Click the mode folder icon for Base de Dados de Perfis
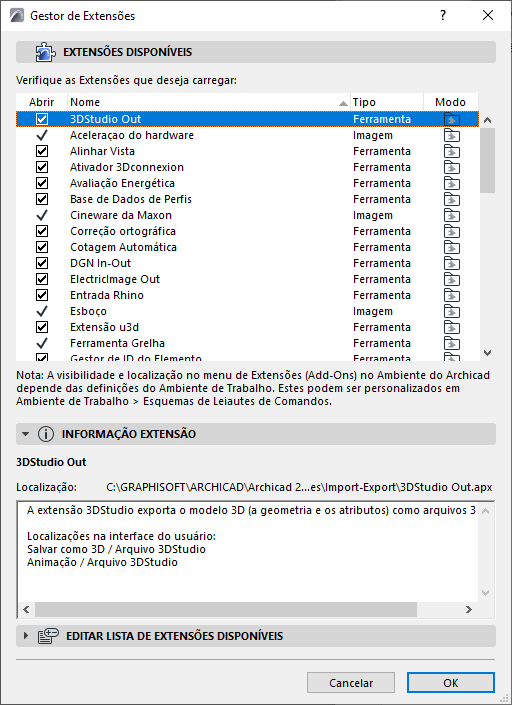 tap(452, 199)
